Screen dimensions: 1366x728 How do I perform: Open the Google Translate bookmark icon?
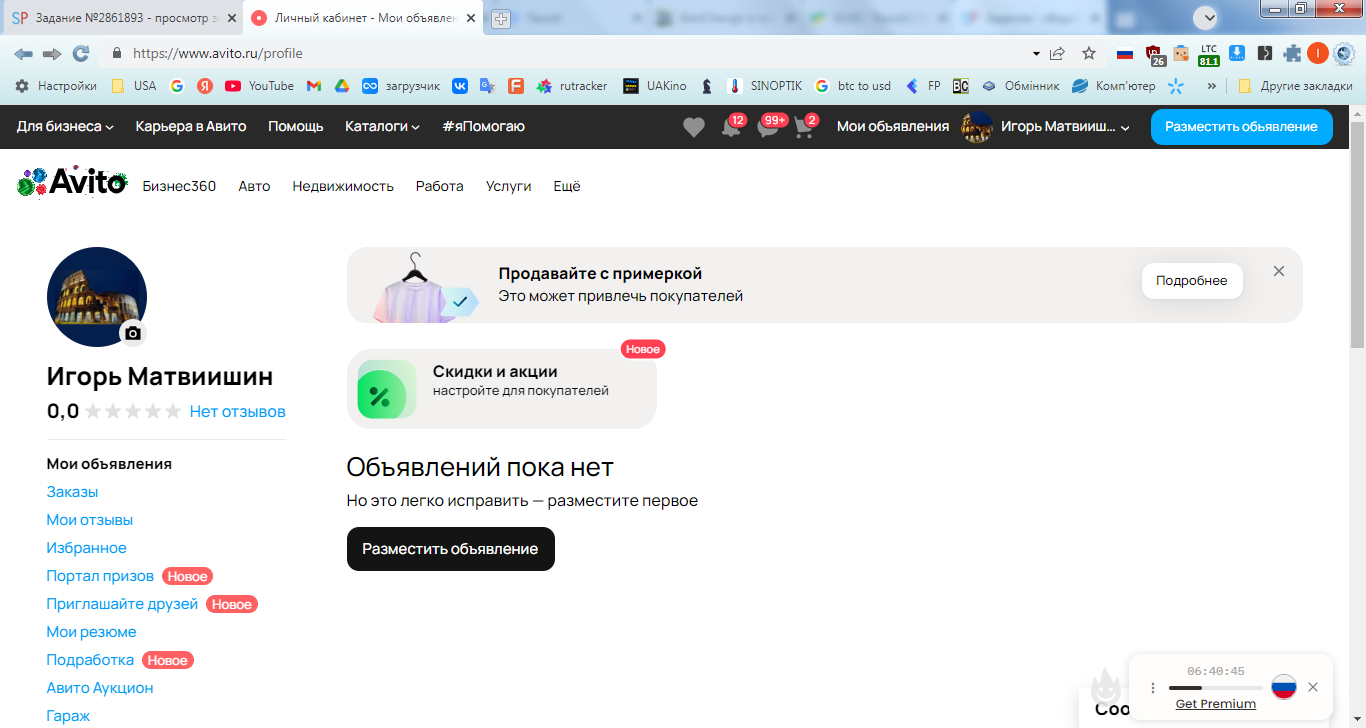[488, 86]
